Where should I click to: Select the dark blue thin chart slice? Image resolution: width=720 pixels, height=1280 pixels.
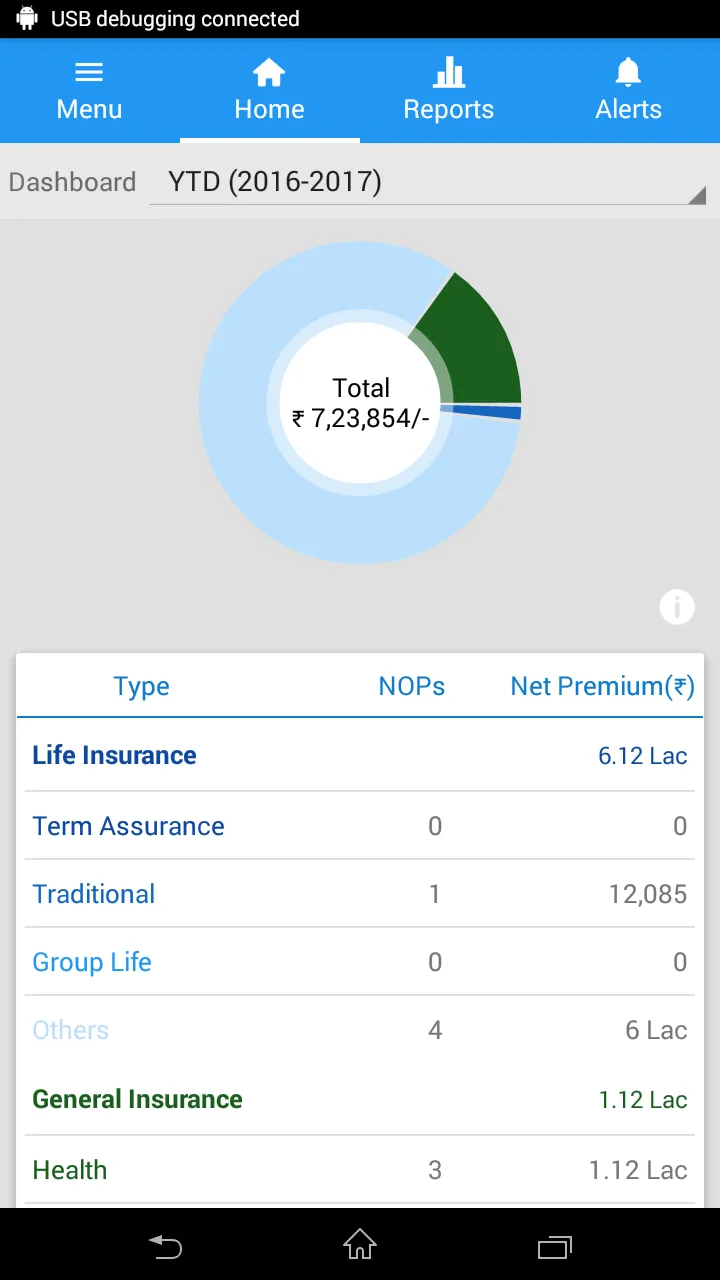(481, 413)
